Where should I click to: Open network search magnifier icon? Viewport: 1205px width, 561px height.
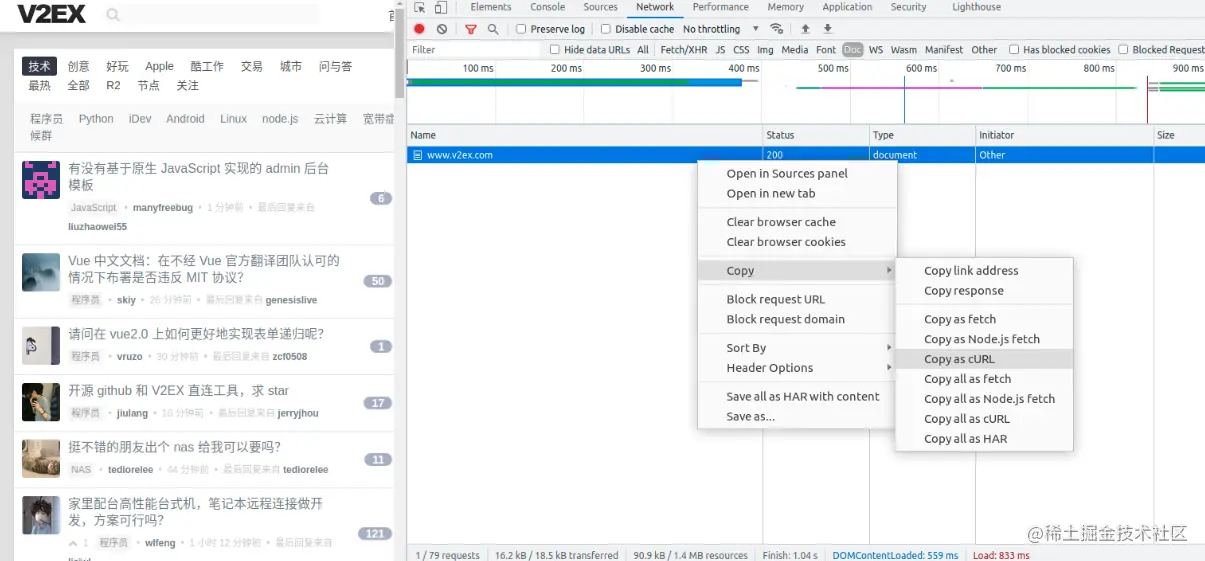pyautogui.click(x=493, y=29)
